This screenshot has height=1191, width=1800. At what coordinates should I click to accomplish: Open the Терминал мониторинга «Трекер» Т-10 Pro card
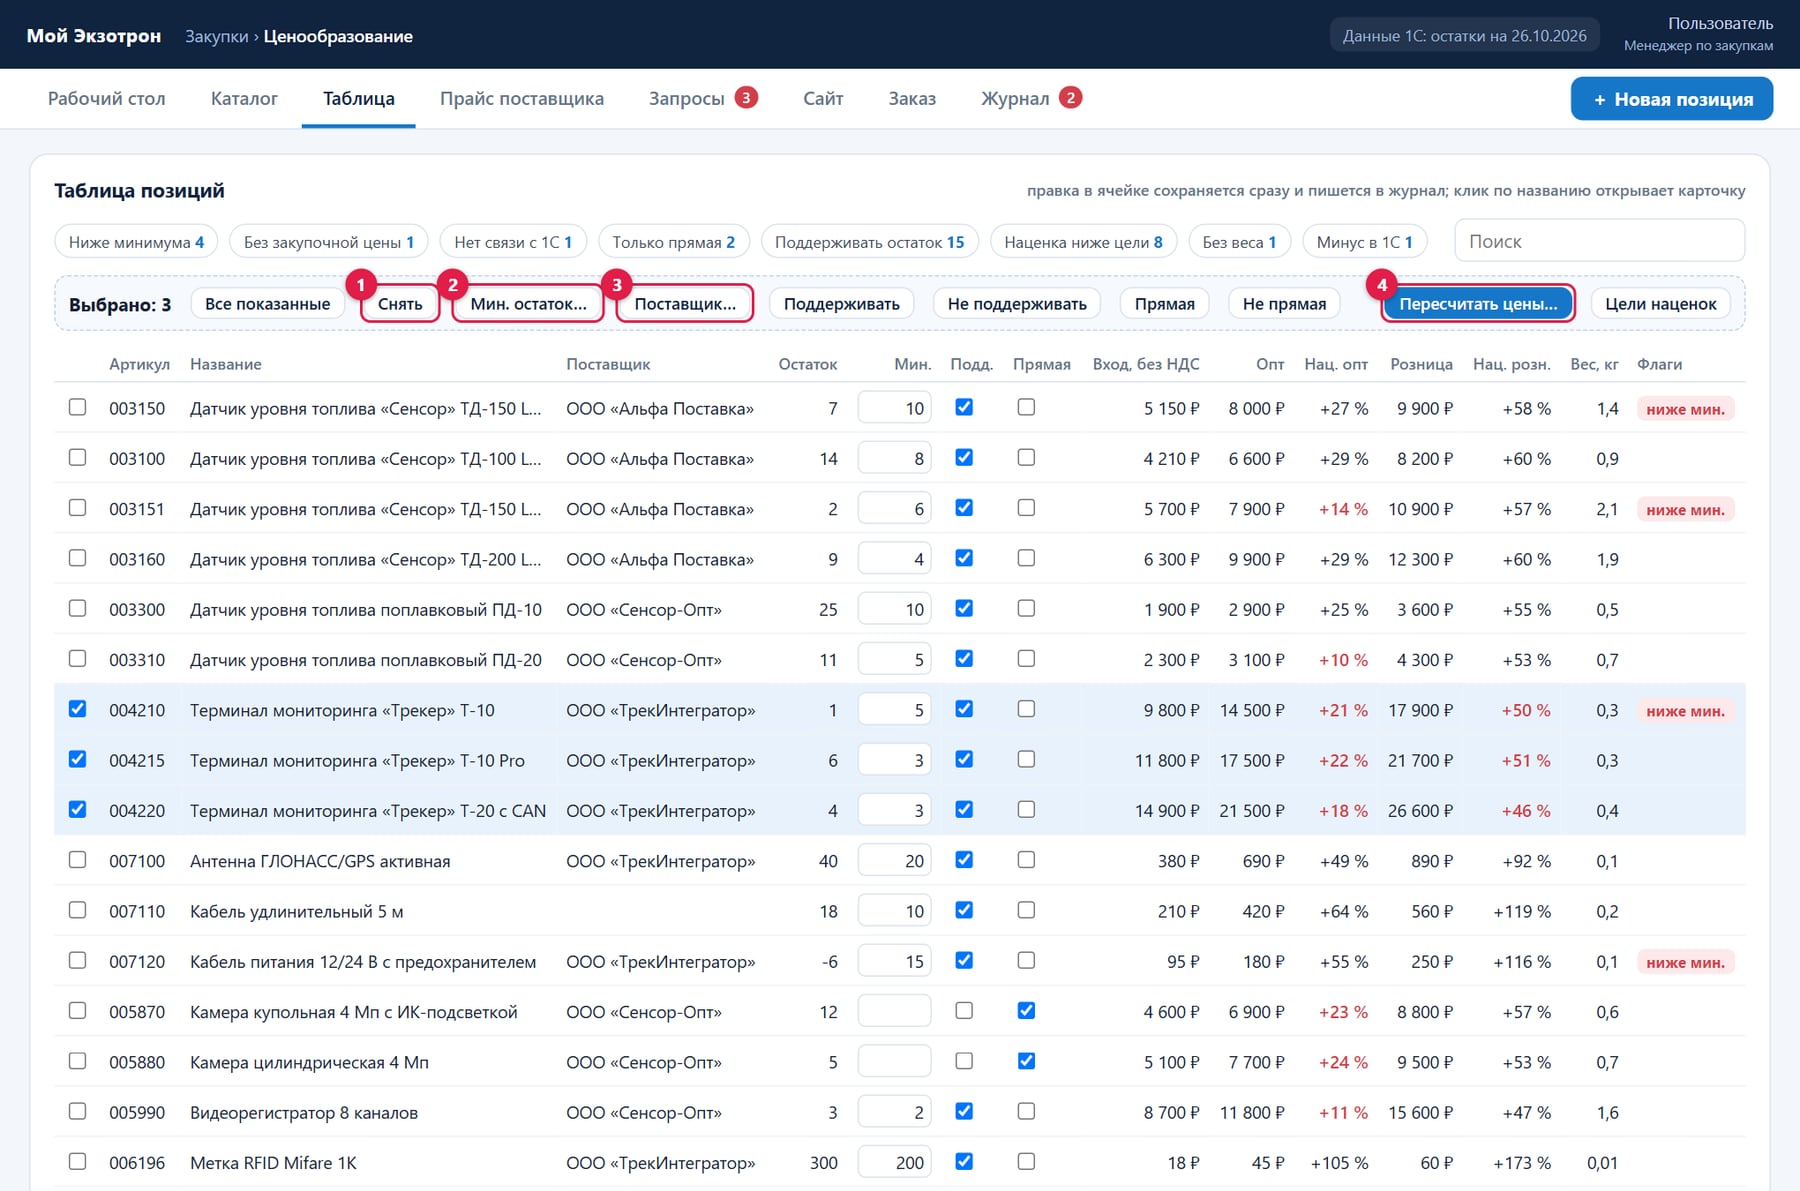[357, 761]
